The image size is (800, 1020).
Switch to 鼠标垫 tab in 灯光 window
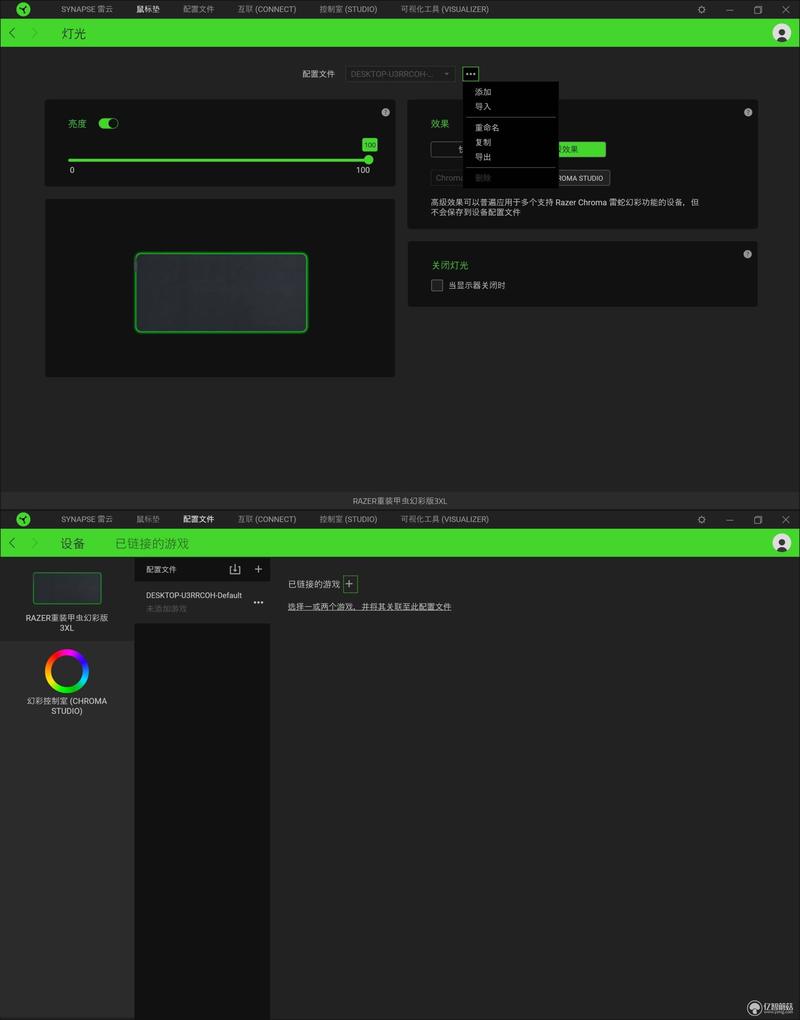[x=148, y=9]
